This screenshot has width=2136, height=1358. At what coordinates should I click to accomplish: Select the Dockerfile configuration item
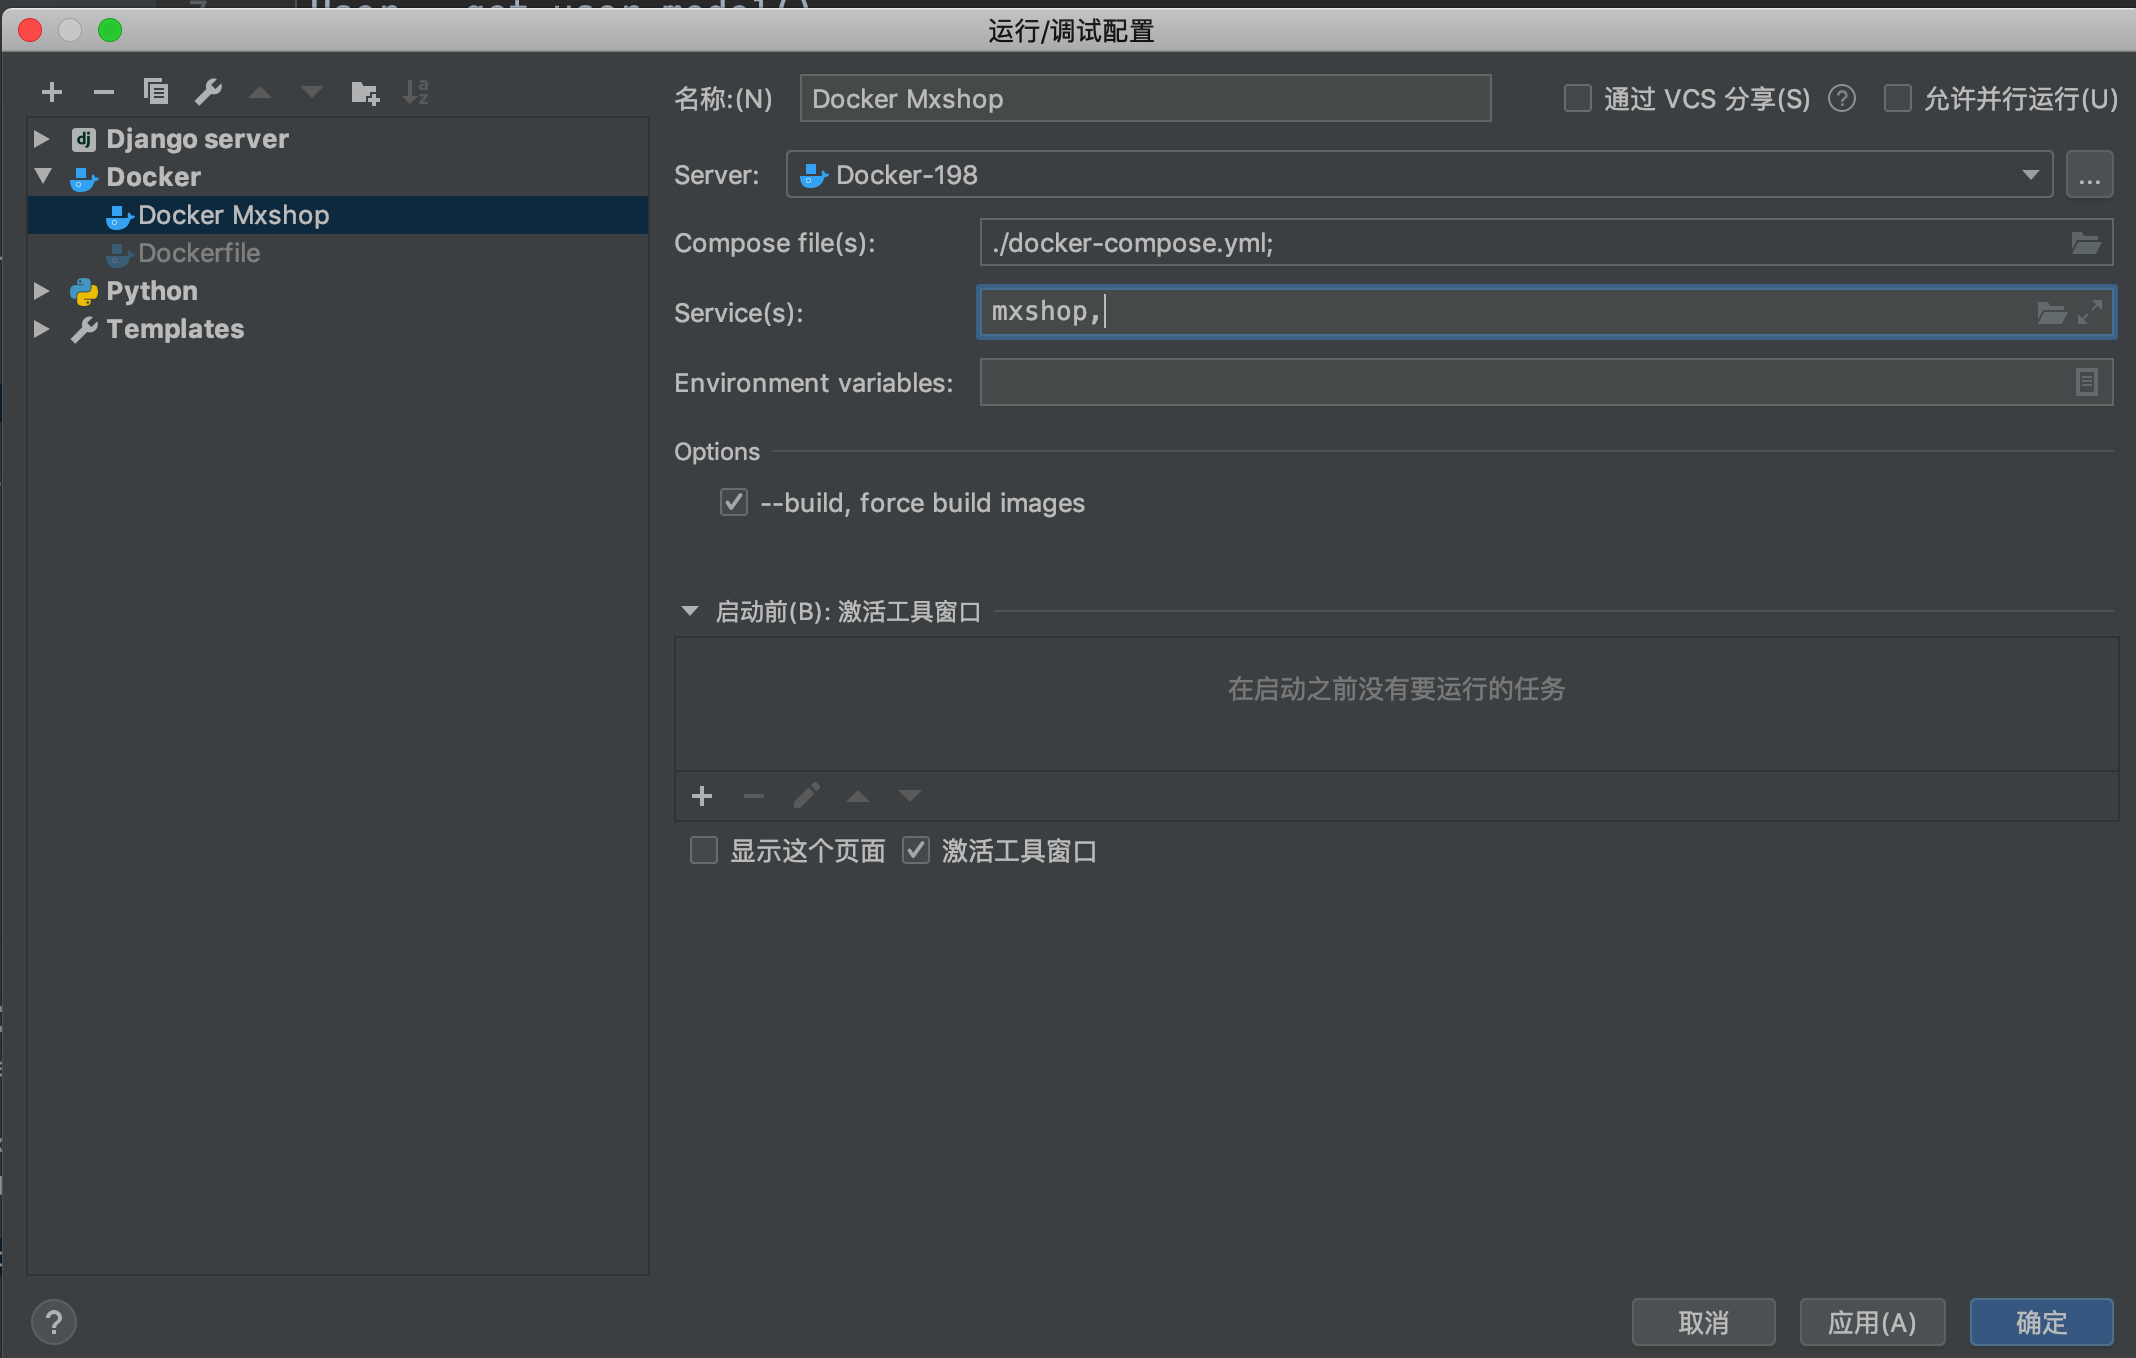pyautogui.click(x=199, y=253)
